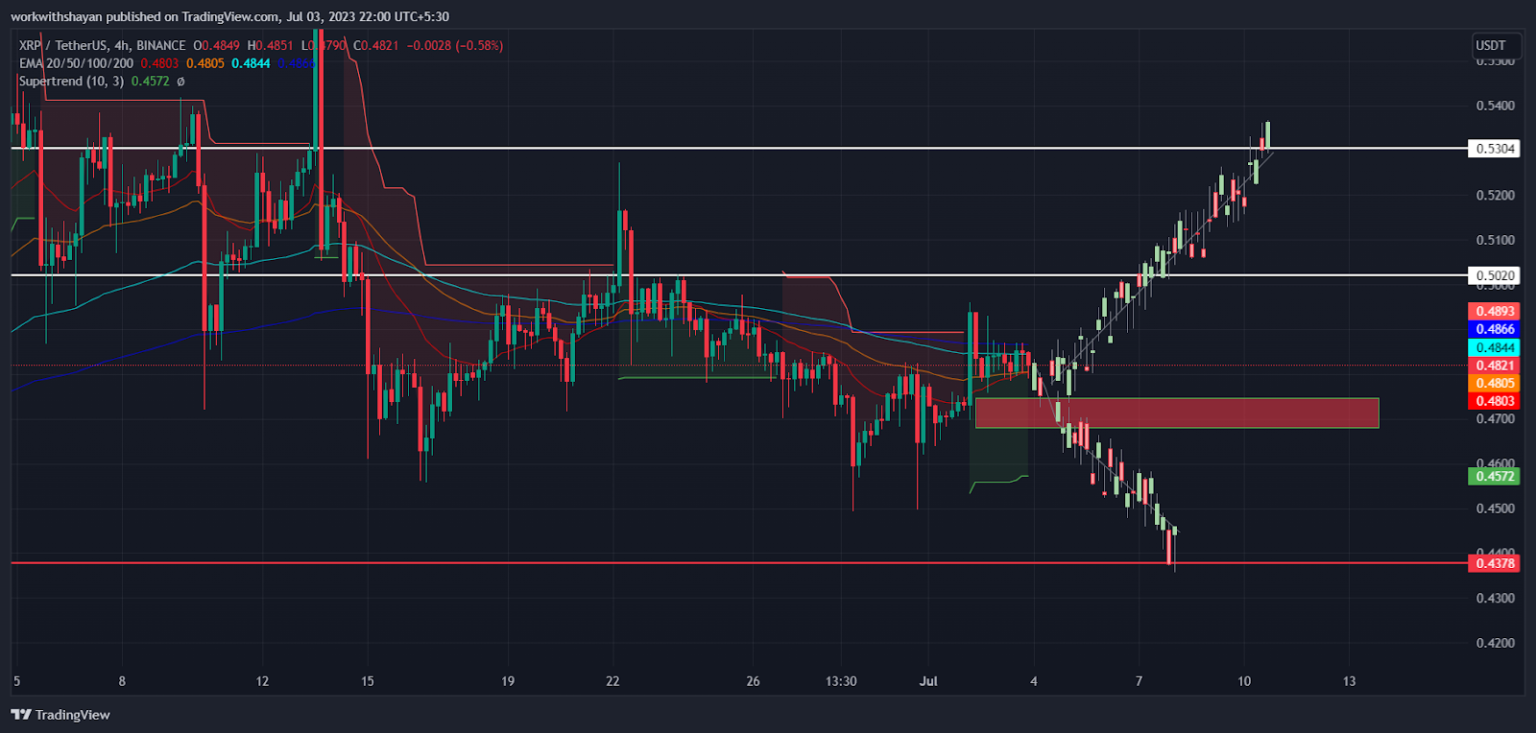Click the 13:30 time axis label
The height and width of the screenshot is (733, 1536).
(x=841, y=681)
